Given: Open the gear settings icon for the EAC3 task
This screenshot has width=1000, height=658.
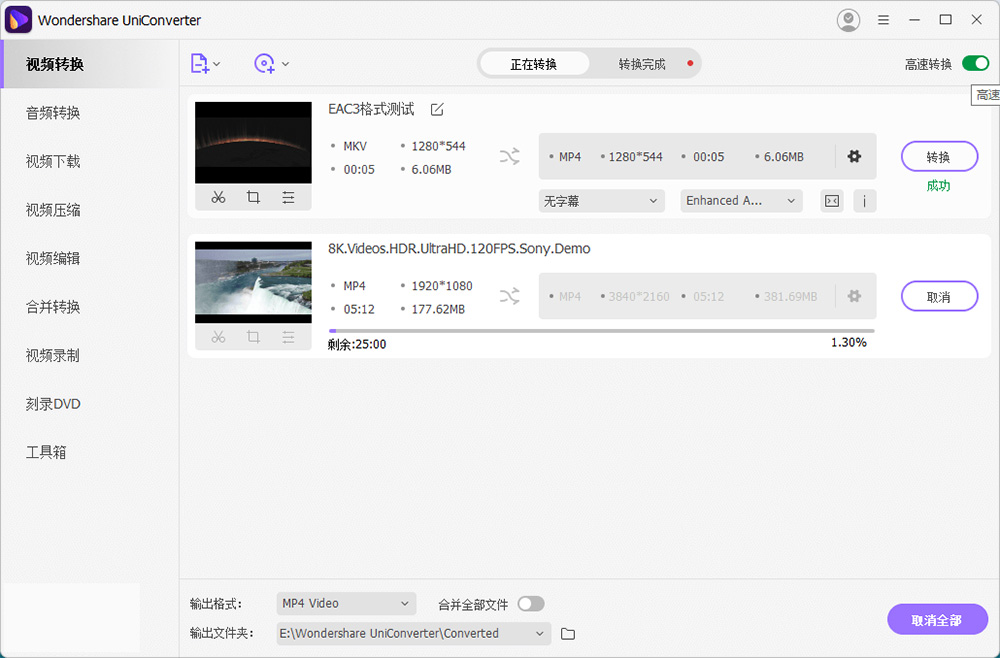Looking at the screenshot, I should [856, 156].
